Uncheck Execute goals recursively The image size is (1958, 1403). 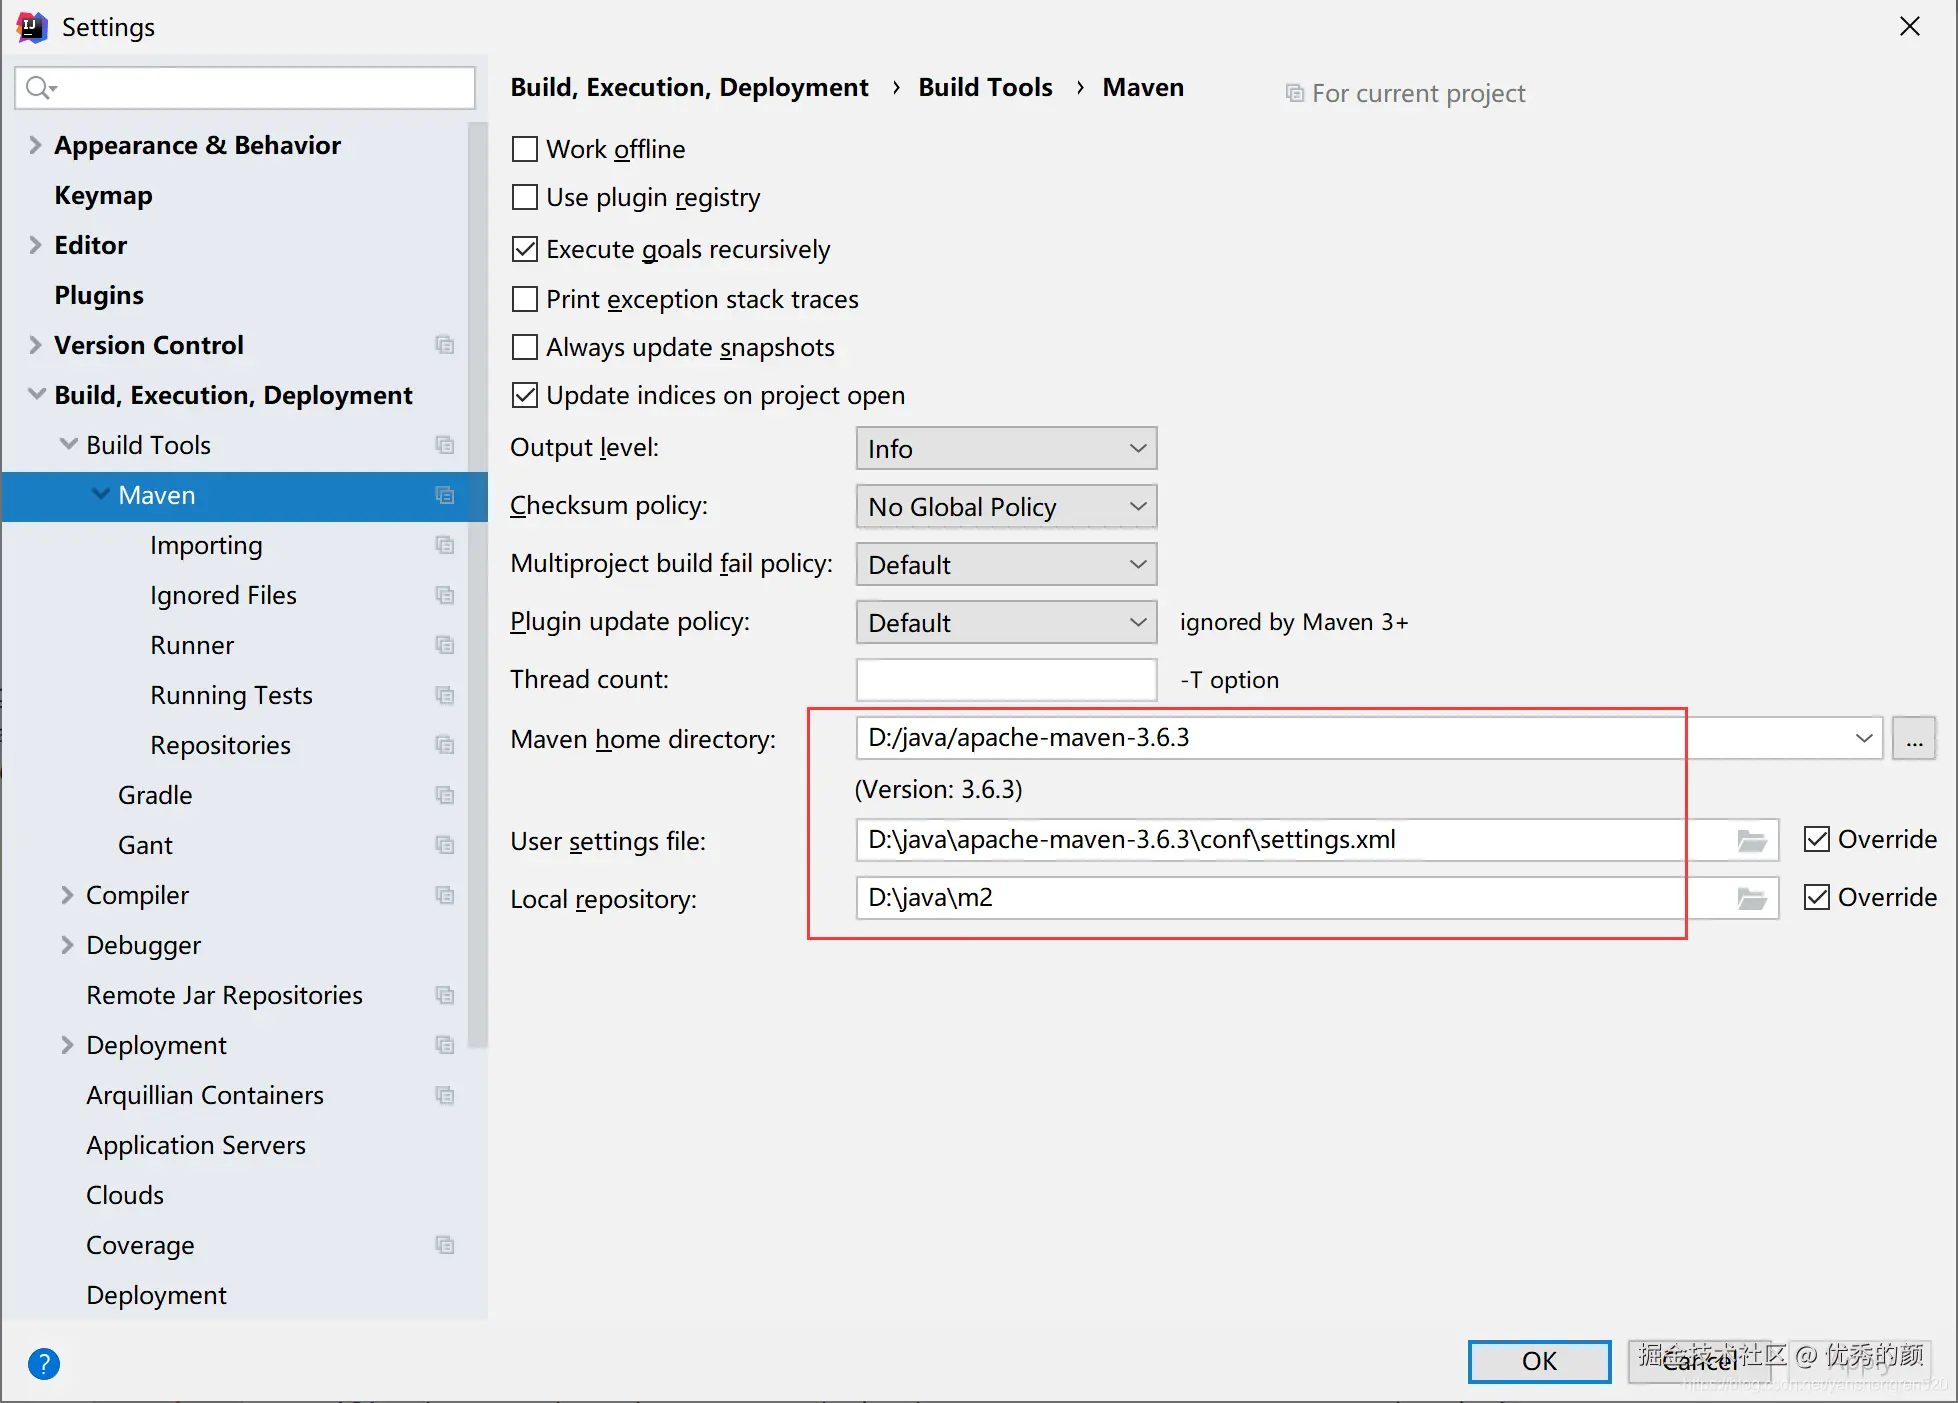pyautogui.click(x=525, y=249)
